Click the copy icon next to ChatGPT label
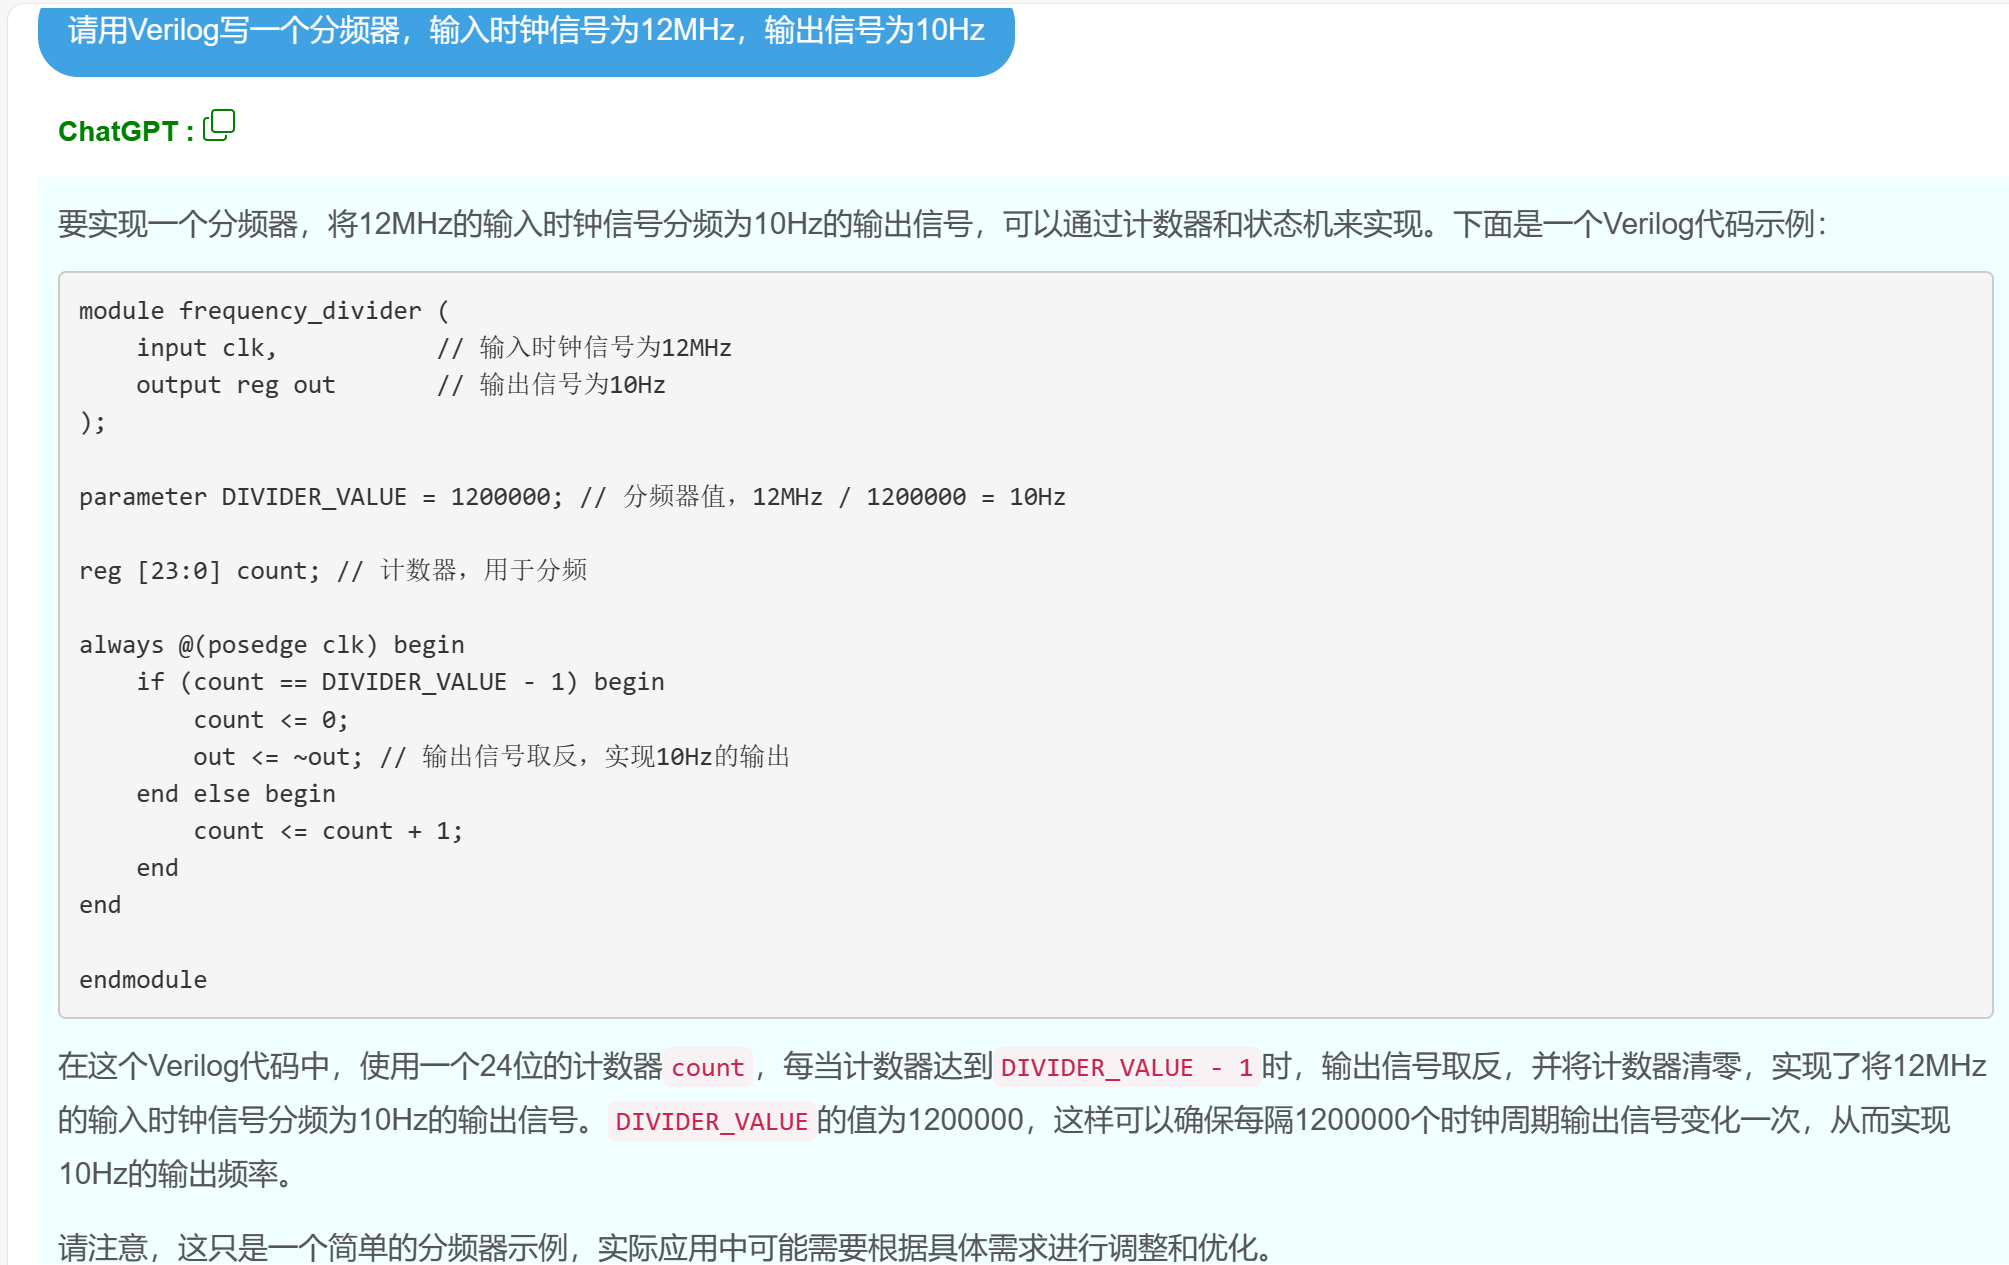Screen dimensions: 2009x1265 click(219, 126)
